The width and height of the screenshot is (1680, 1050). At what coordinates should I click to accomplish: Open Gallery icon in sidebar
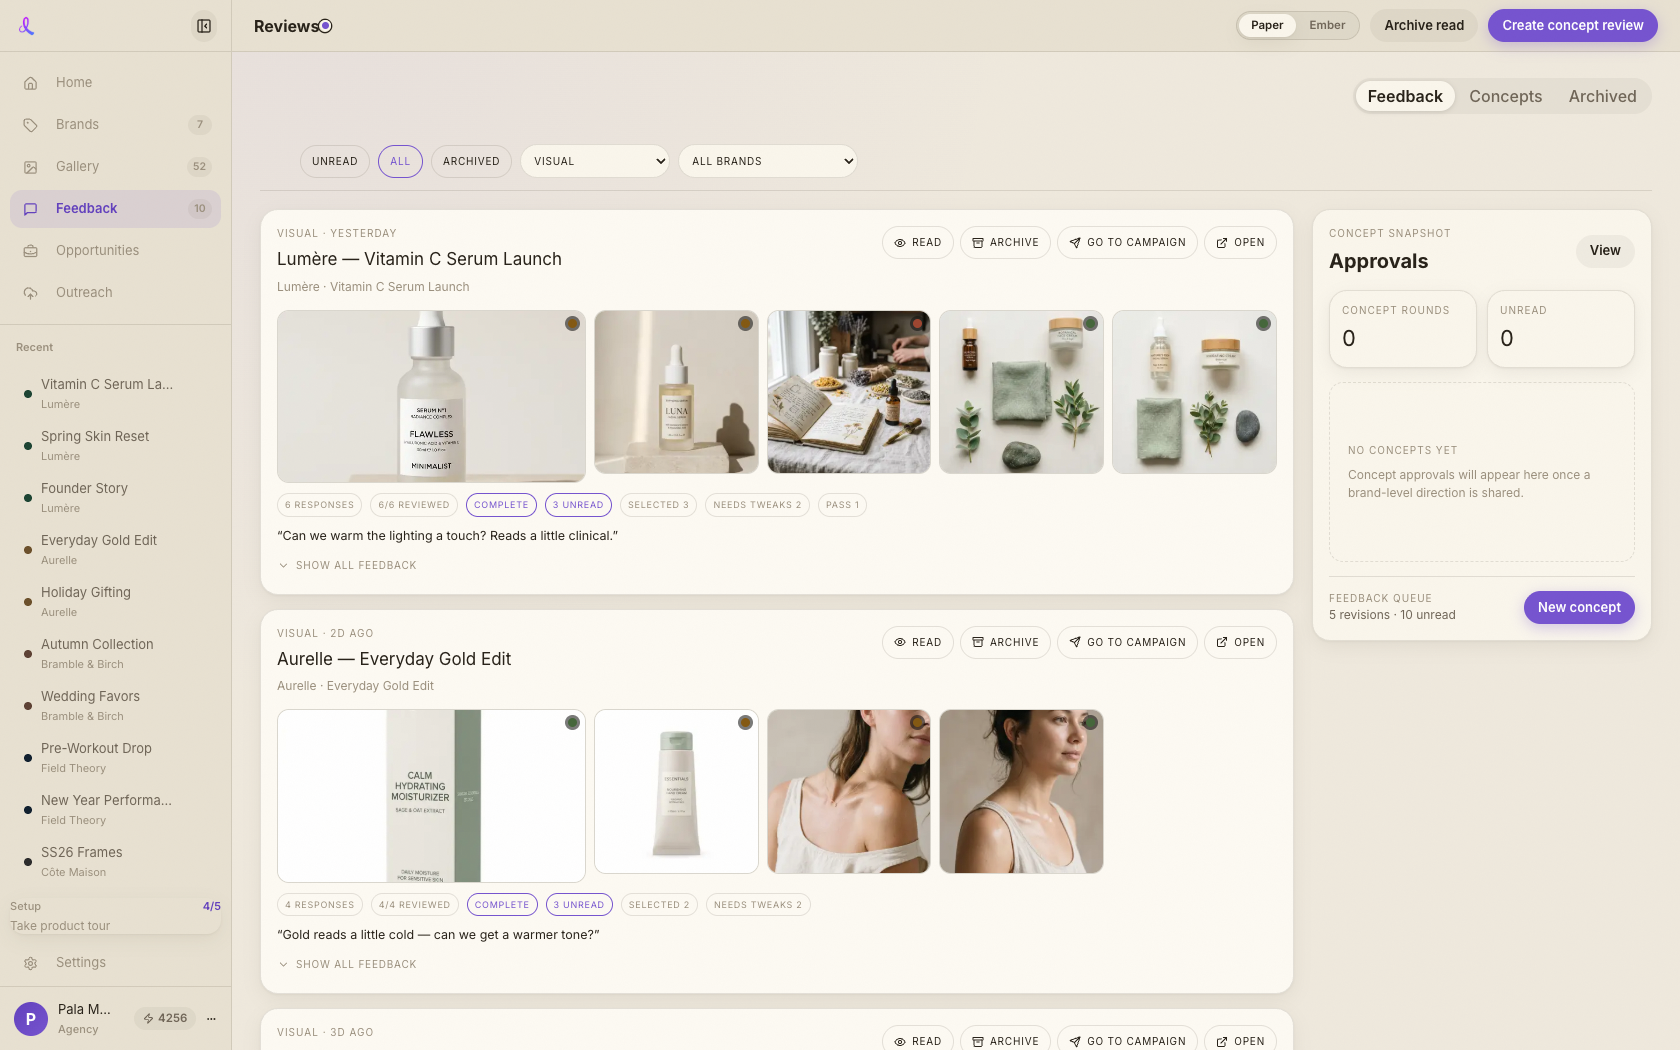point(31,167)
